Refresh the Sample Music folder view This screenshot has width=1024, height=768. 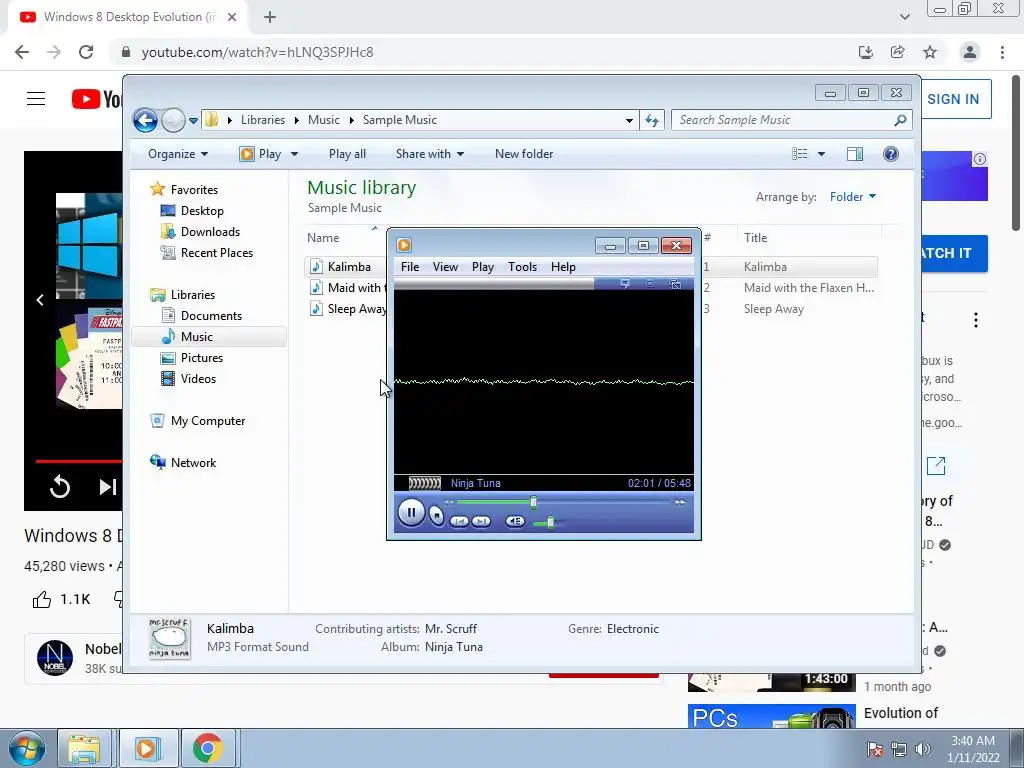(652, 120)
